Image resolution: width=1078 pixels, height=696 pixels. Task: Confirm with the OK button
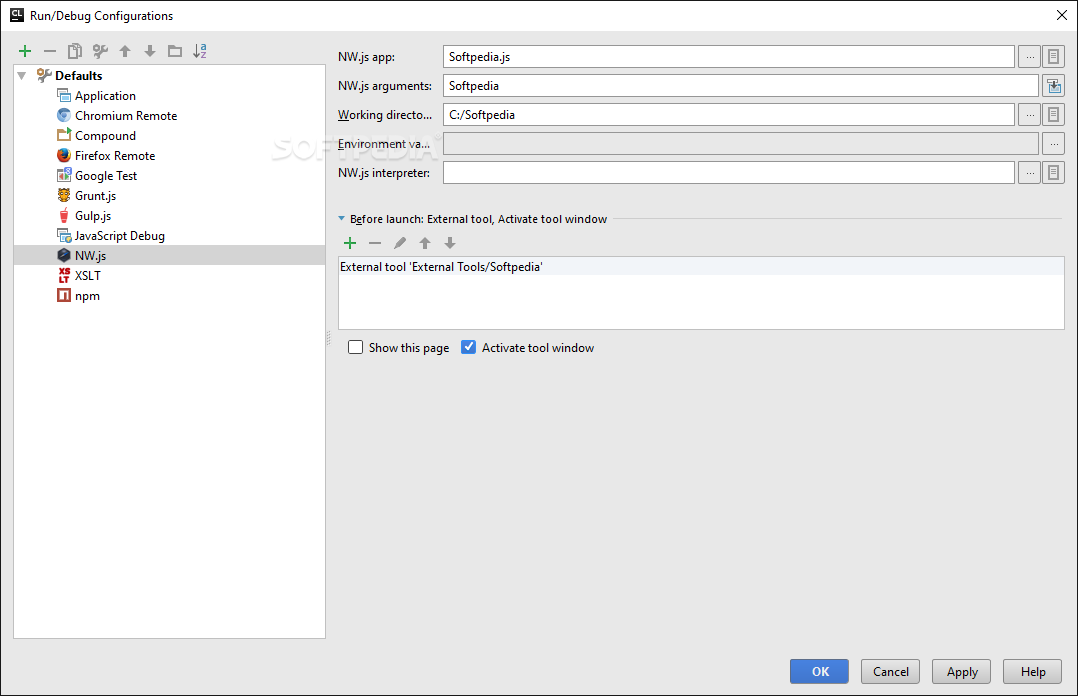point(820,671)
